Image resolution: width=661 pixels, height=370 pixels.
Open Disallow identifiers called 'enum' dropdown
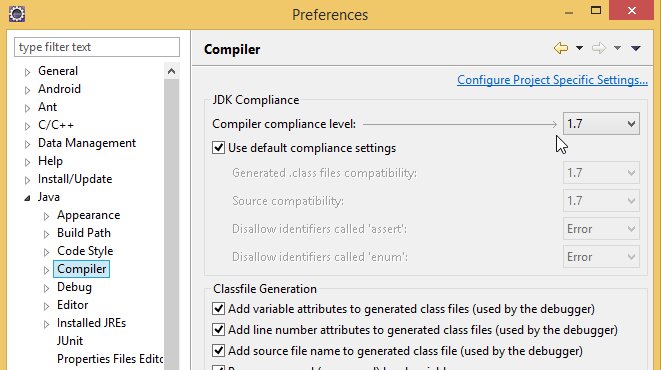pos(601,257)
